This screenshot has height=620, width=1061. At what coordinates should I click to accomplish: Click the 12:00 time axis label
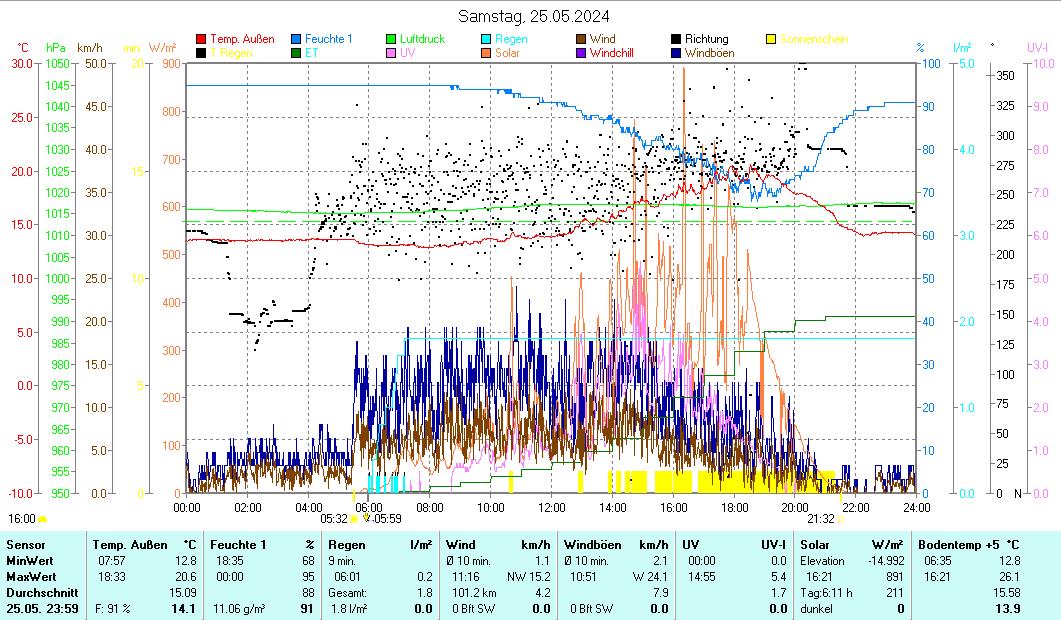551,507
